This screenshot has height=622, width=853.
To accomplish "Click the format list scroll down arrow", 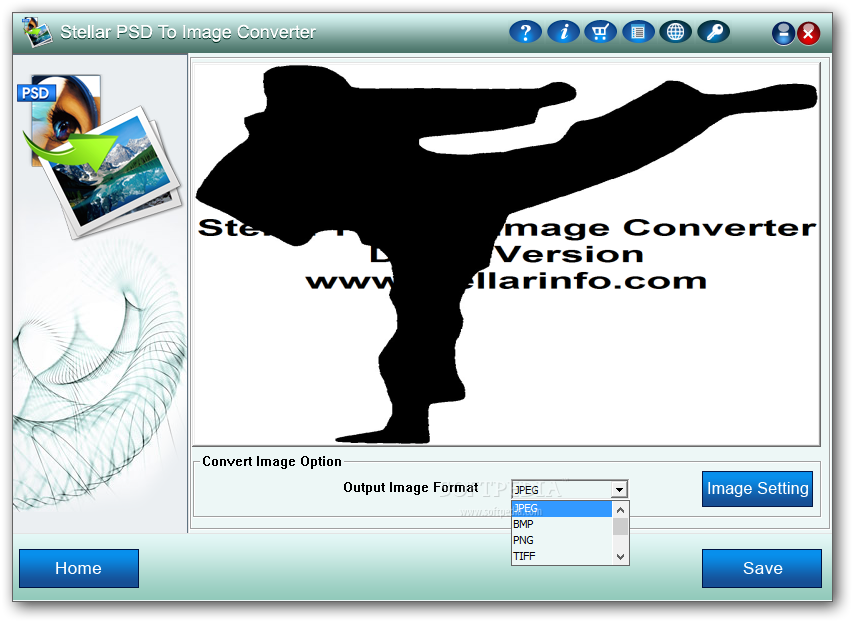I will (x=620, y=557).
